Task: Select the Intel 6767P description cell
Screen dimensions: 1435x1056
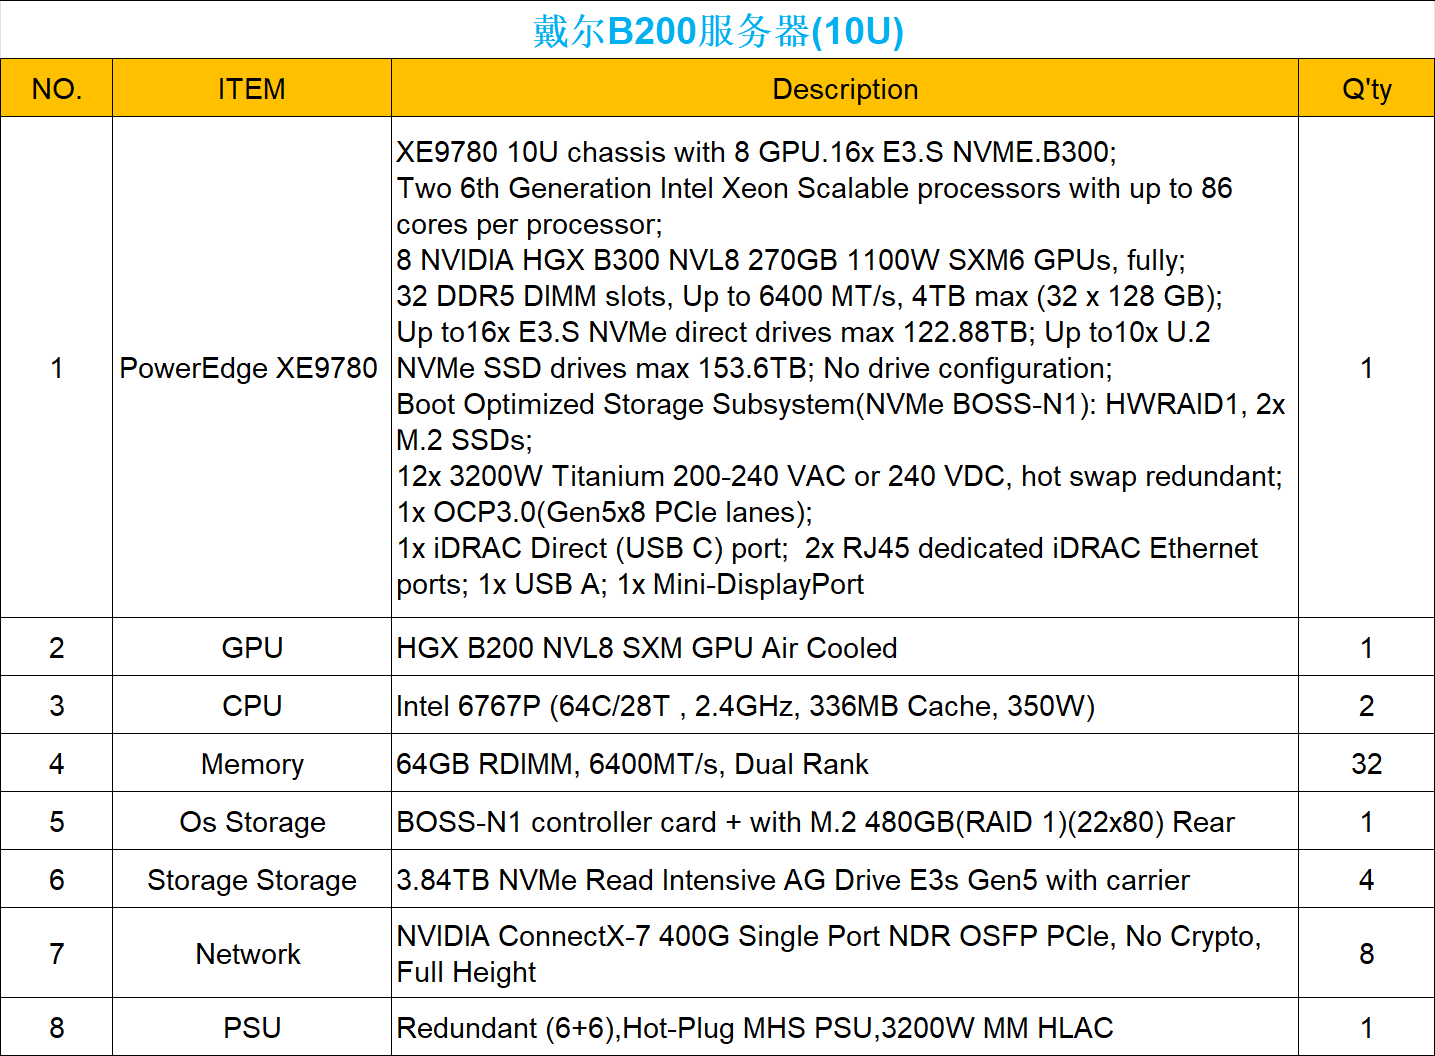Action: (x=845, y=706)
